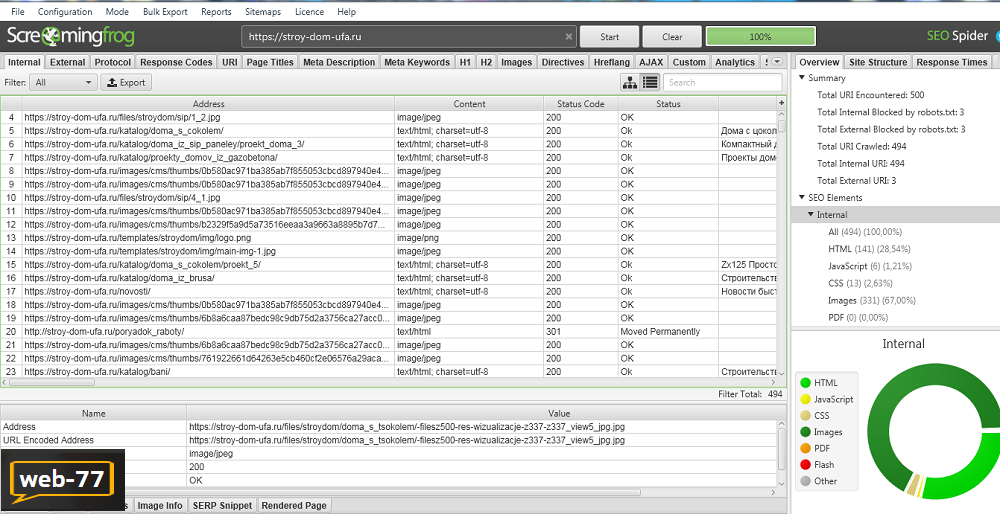The width and height of the screenshot is (1000, 514).
Task: Click the green Images legend swatch
Action: click(805, 432)
